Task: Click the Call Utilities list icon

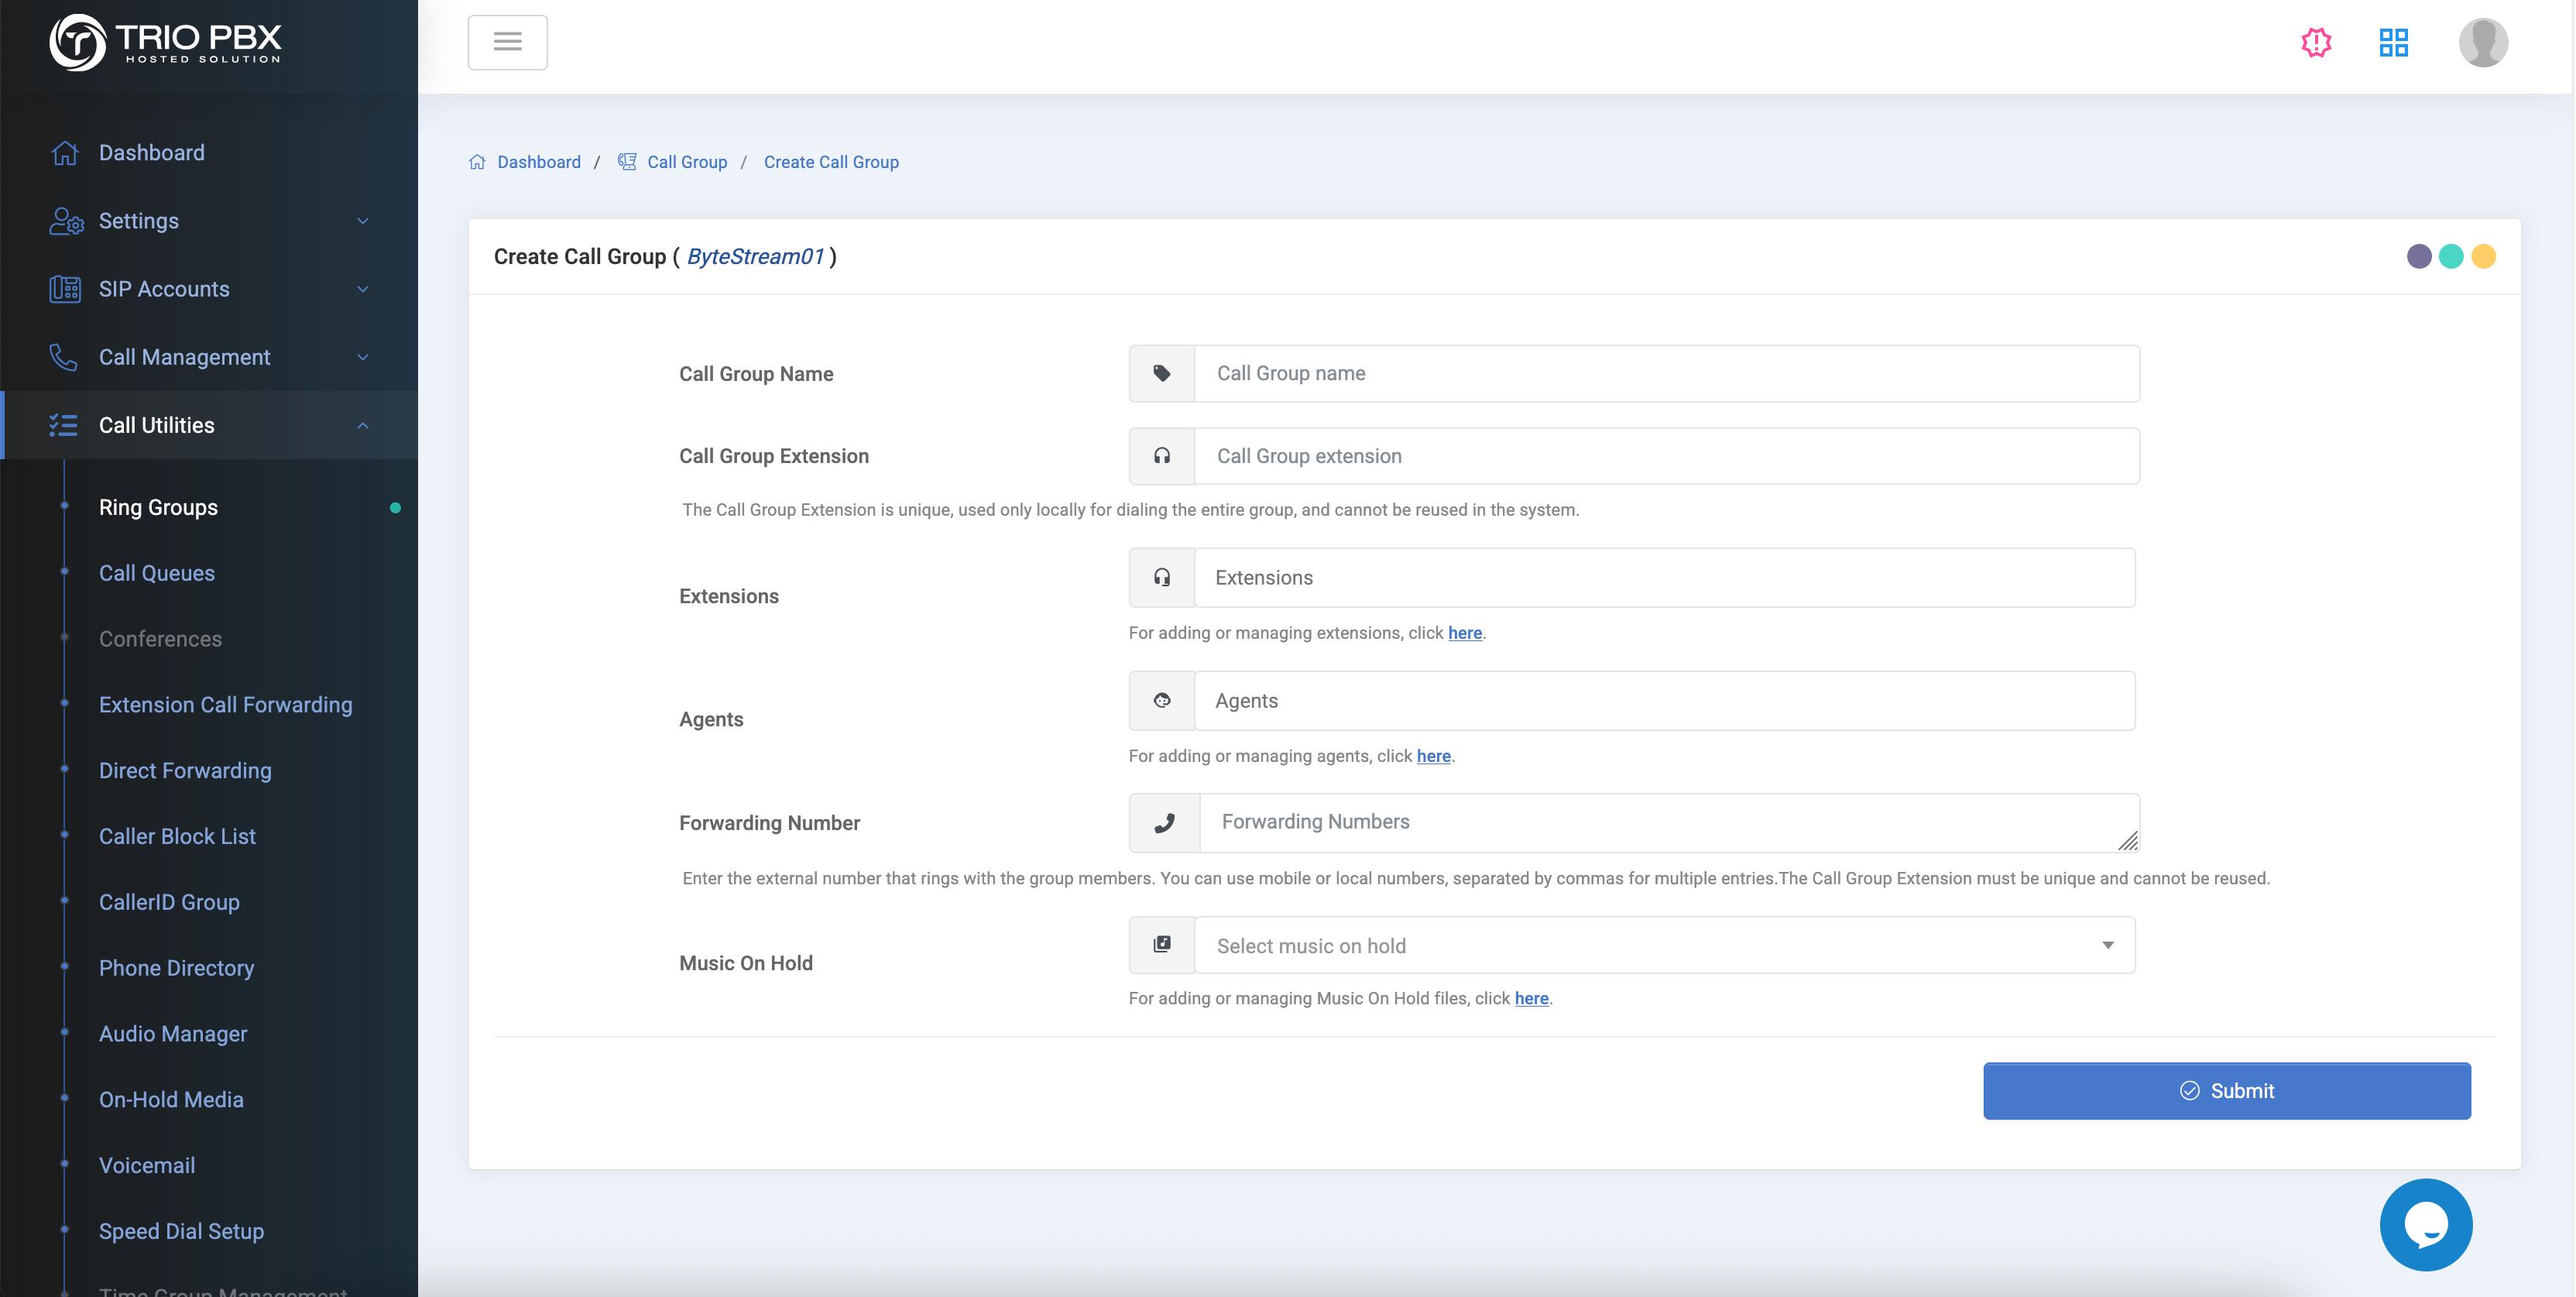Action: 63,425
